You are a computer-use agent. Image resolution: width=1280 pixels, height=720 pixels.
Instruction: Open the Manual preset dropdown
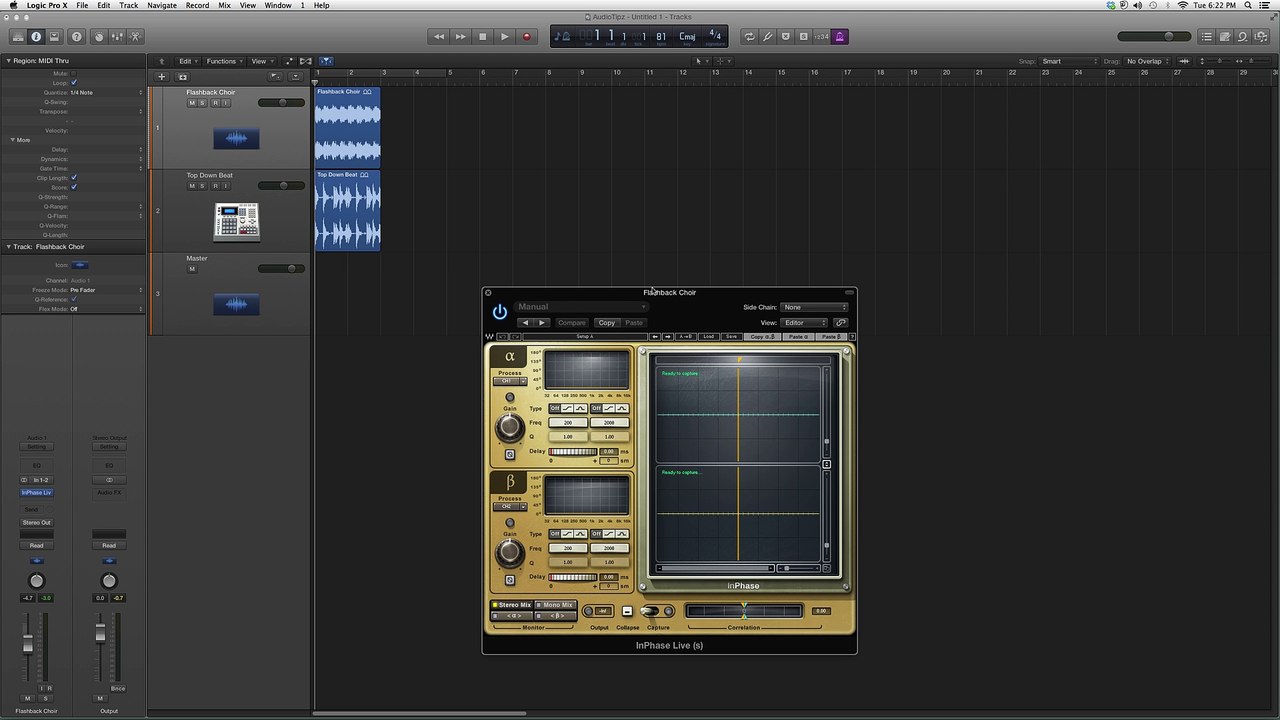(x=582, y=307)
